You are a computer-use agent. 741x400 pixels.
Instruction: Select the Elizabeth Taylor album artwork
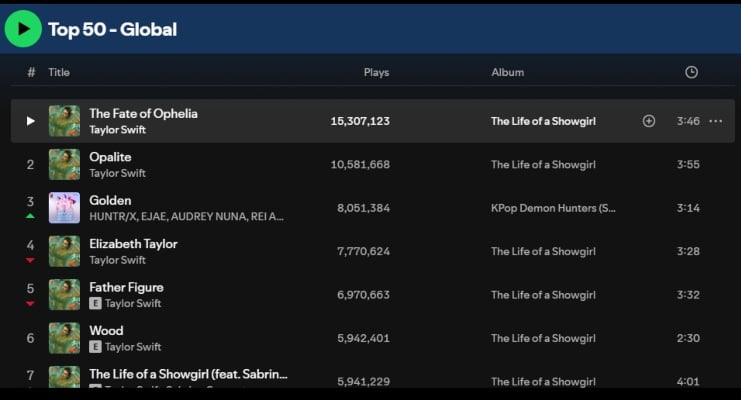tap(65, 251)
